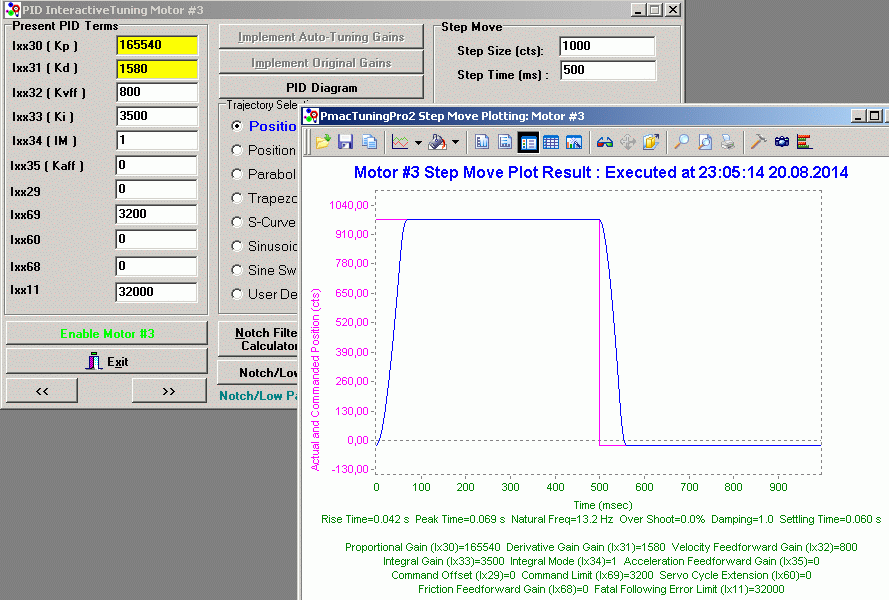Viewport: 889px width, 600px height.
Task: Edit the Ixx30 (Kp) value field
Action: click(x=157, y=45)
